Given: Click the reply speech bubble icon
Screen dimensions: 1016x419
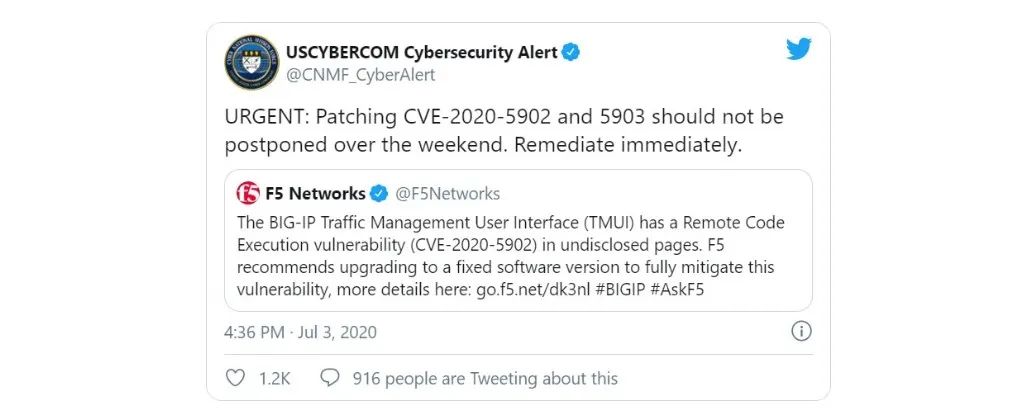Looking at the screenshot, I should click(x=329, y=378).
